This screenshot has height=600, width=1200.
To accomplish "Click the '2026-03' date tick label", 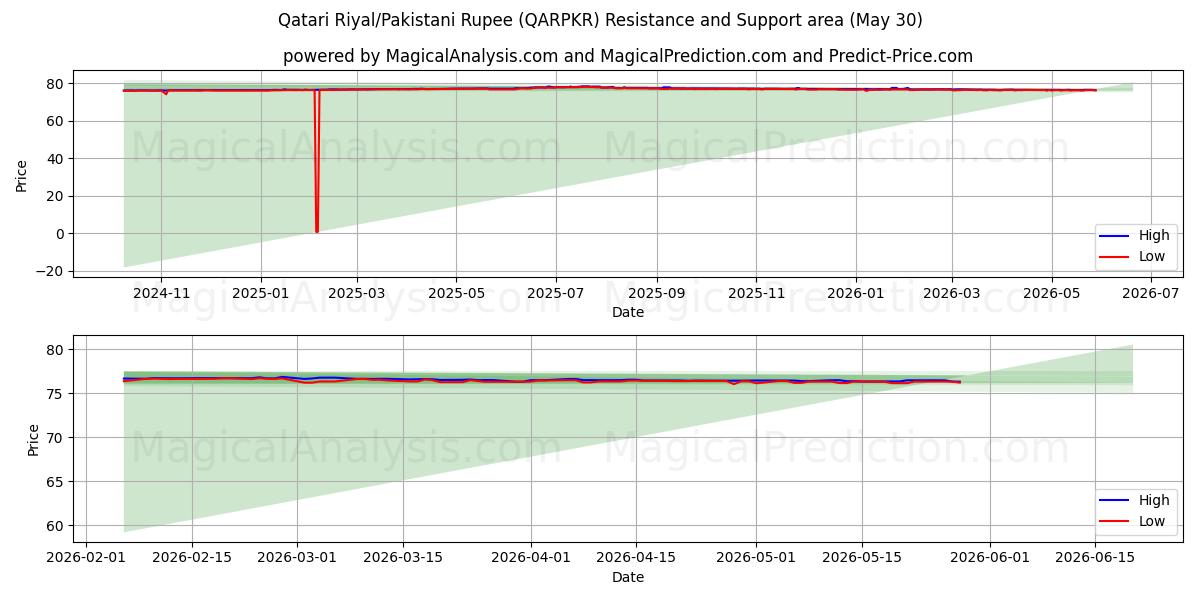I will pos(951,293).
